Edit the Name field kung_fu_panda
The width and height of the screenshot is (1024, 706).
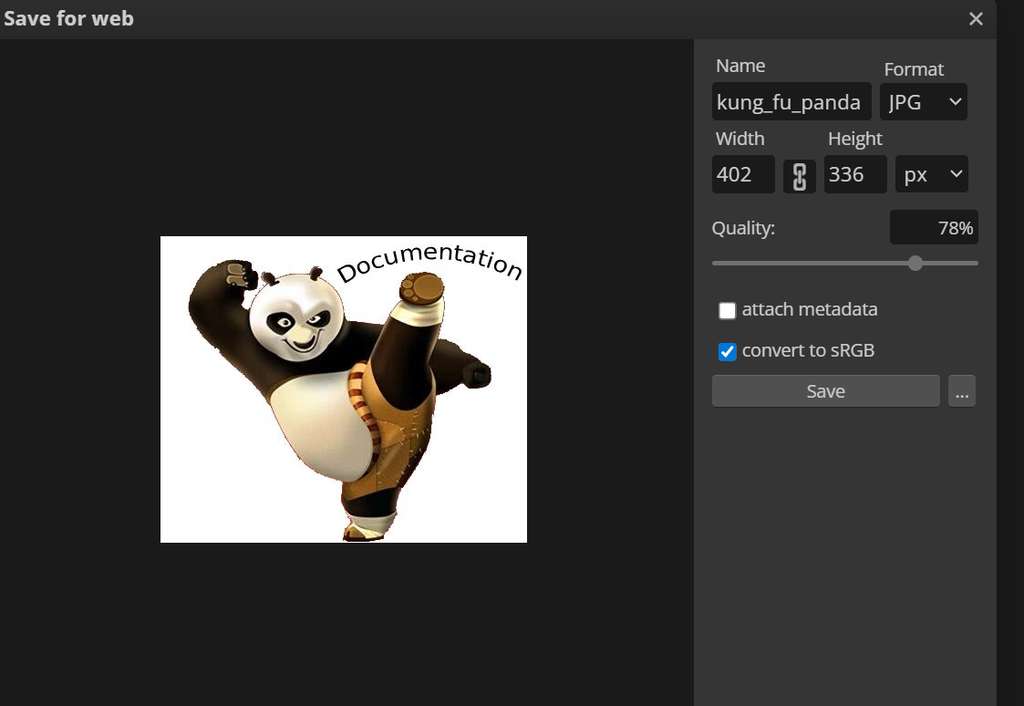point(792,101)
